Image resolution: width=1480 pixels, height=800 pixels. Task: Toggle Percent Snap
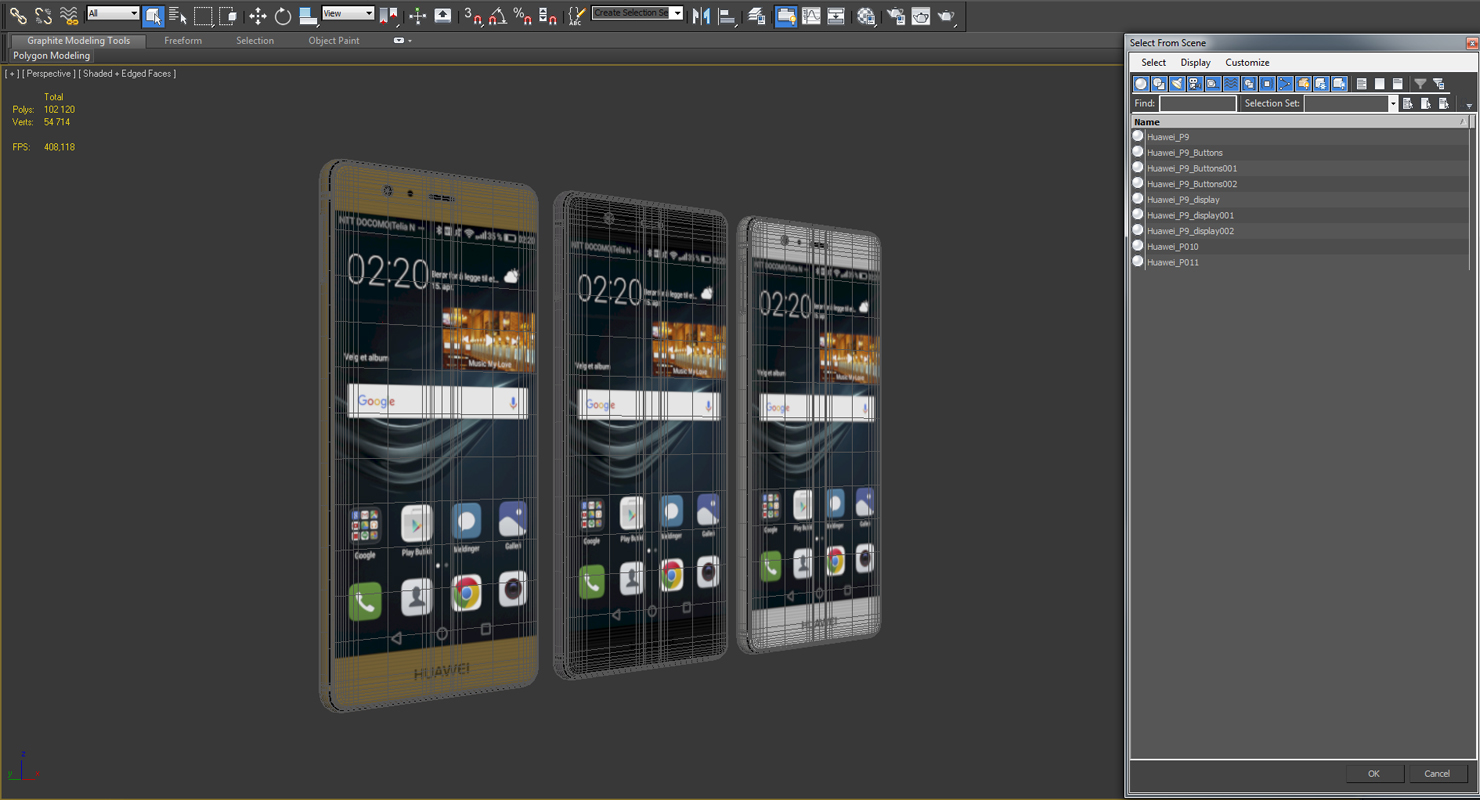[x=523, y=15]
